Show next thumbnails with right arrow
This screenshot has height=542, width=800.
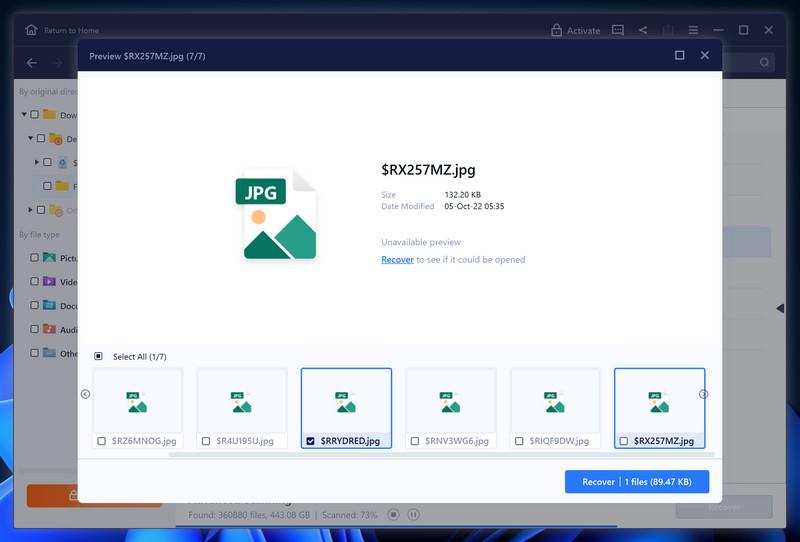tap(703, 394)
